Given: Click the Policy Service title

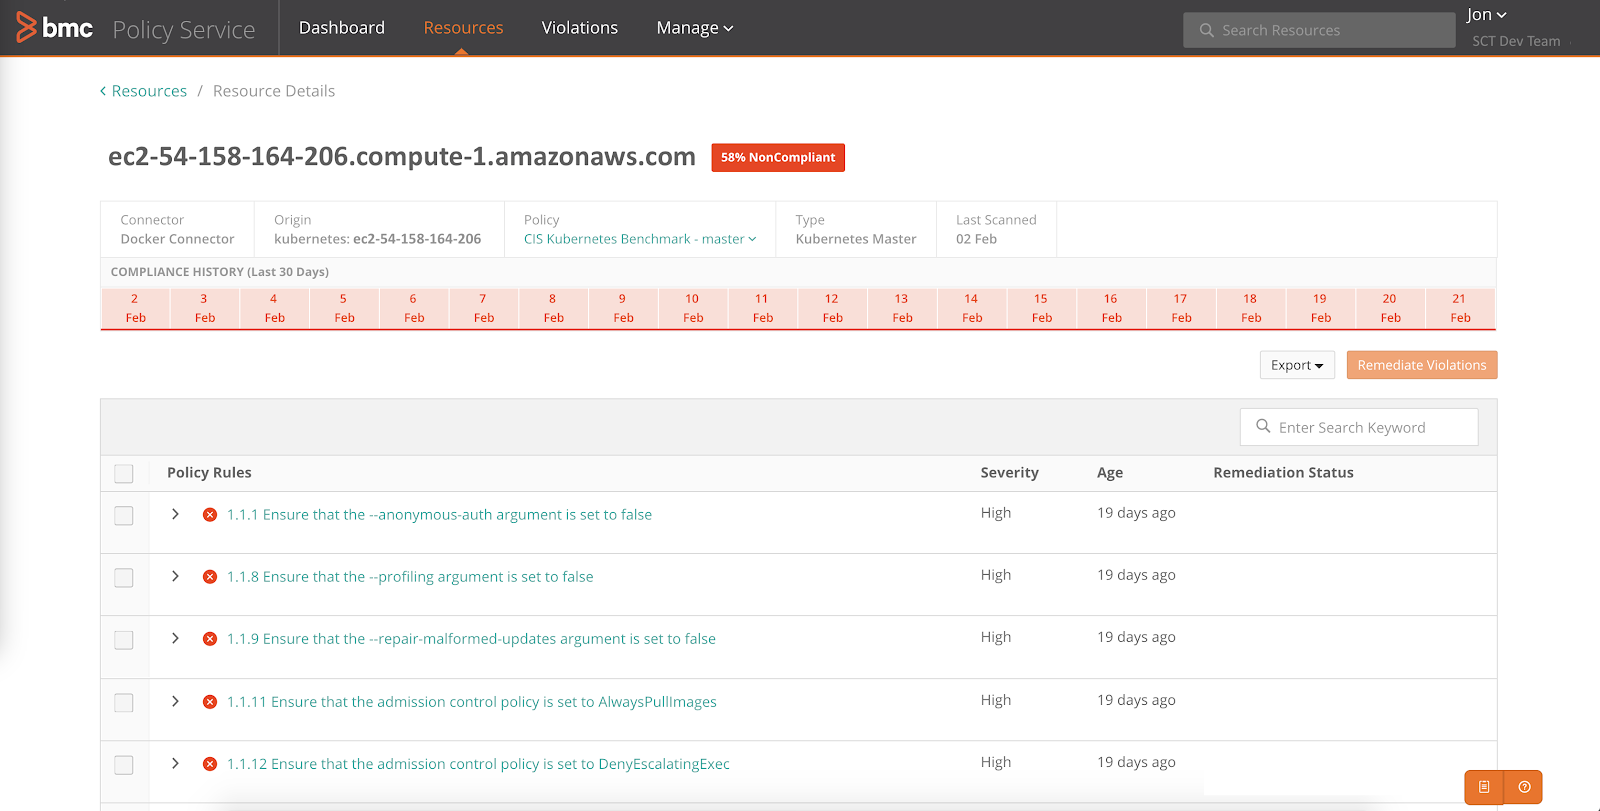Looking at the screenshot, I should click(184, 30).
